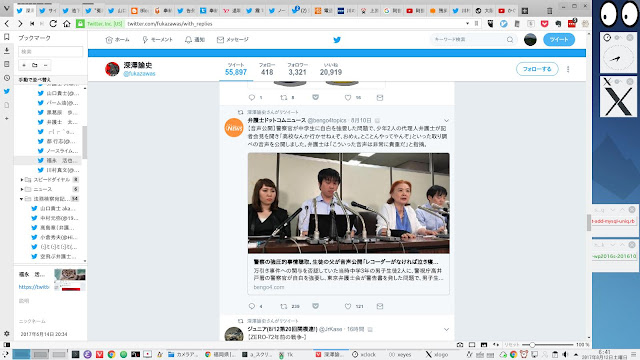Click the search magnifier in Twitter search box

510,40
